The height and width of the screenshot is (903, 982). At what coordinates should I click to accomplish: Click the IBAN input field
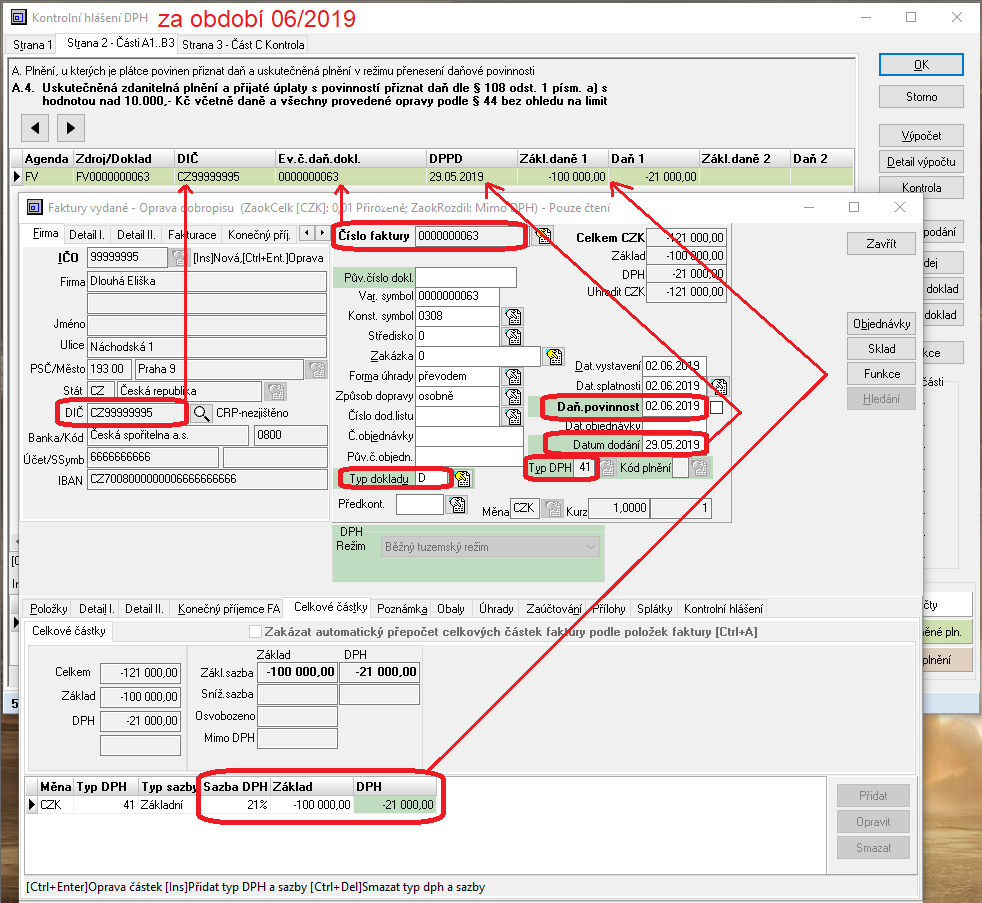(207, 480)
